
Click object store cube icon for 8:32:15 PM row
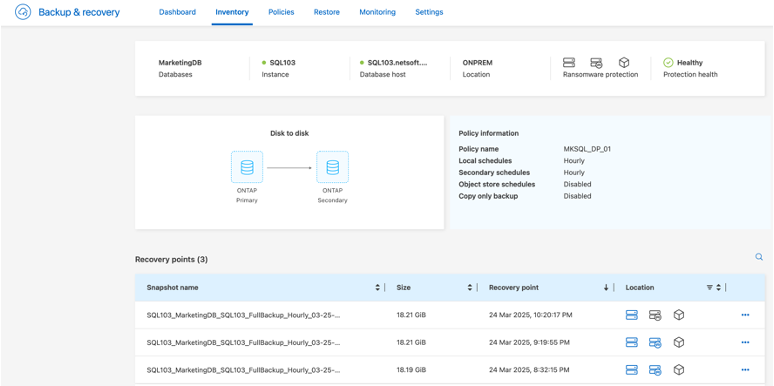(x=679, y=369)
